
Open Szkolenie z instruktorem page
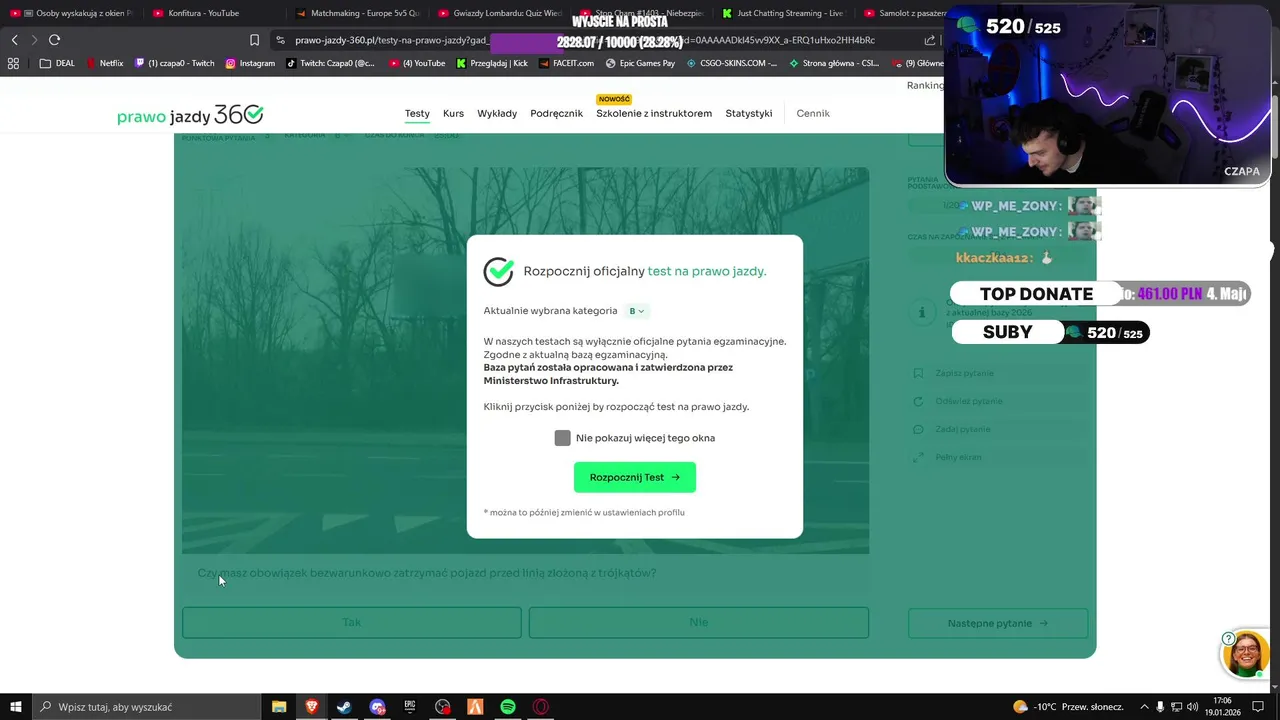pyautogui.click(x=654, y=113)
